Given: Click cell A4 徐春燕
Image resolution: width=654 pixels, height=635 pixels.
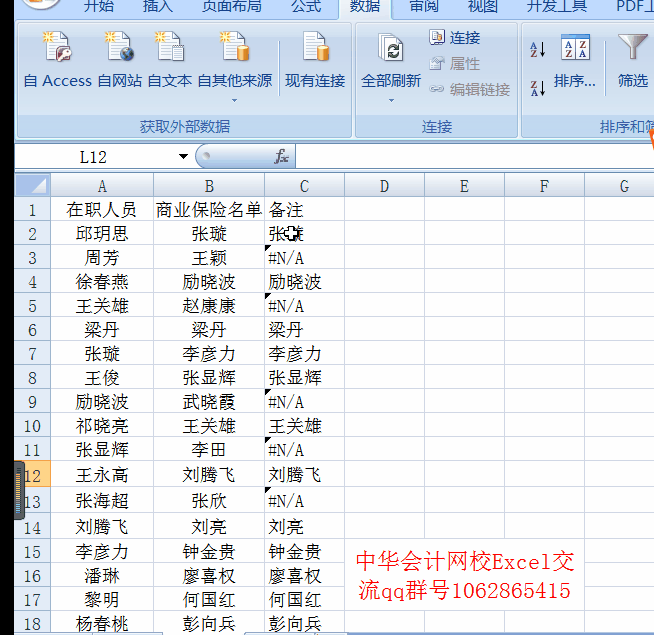Looking at the screenshot, I should 102,281.
